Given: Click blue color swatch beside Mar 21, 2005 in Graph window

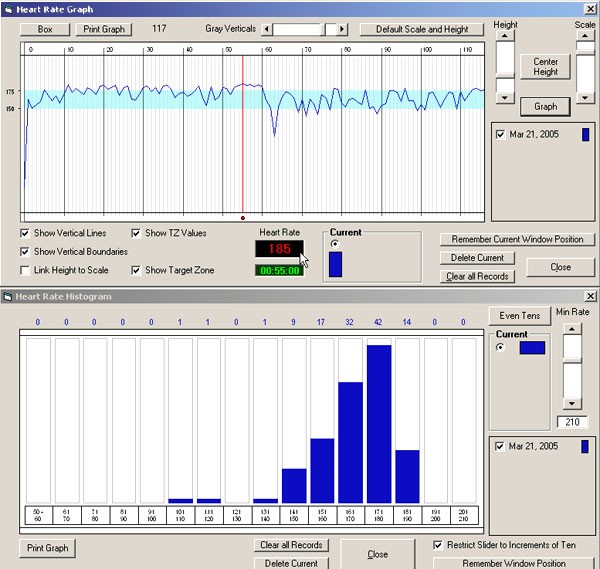Looking at the screenshot, I should coord(585,134).
